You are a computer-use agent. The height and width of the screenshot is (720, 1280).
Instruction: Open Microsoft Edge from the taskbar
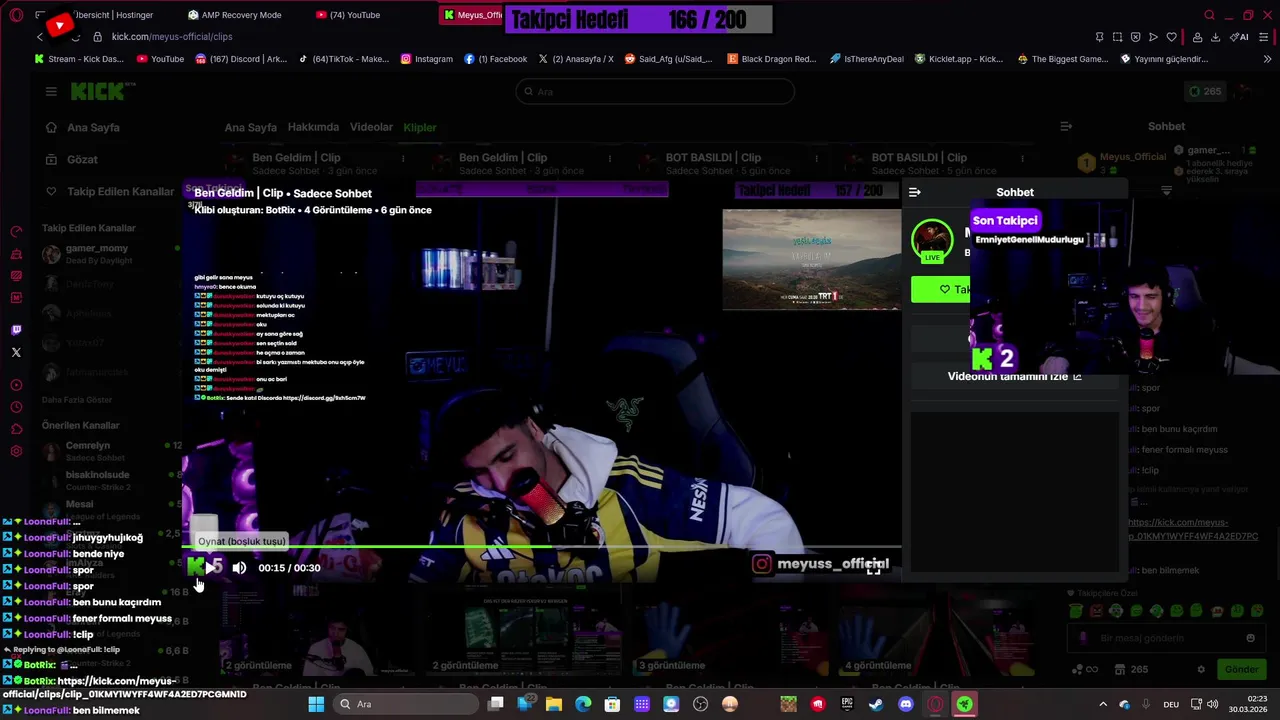(x=583, y=704)
